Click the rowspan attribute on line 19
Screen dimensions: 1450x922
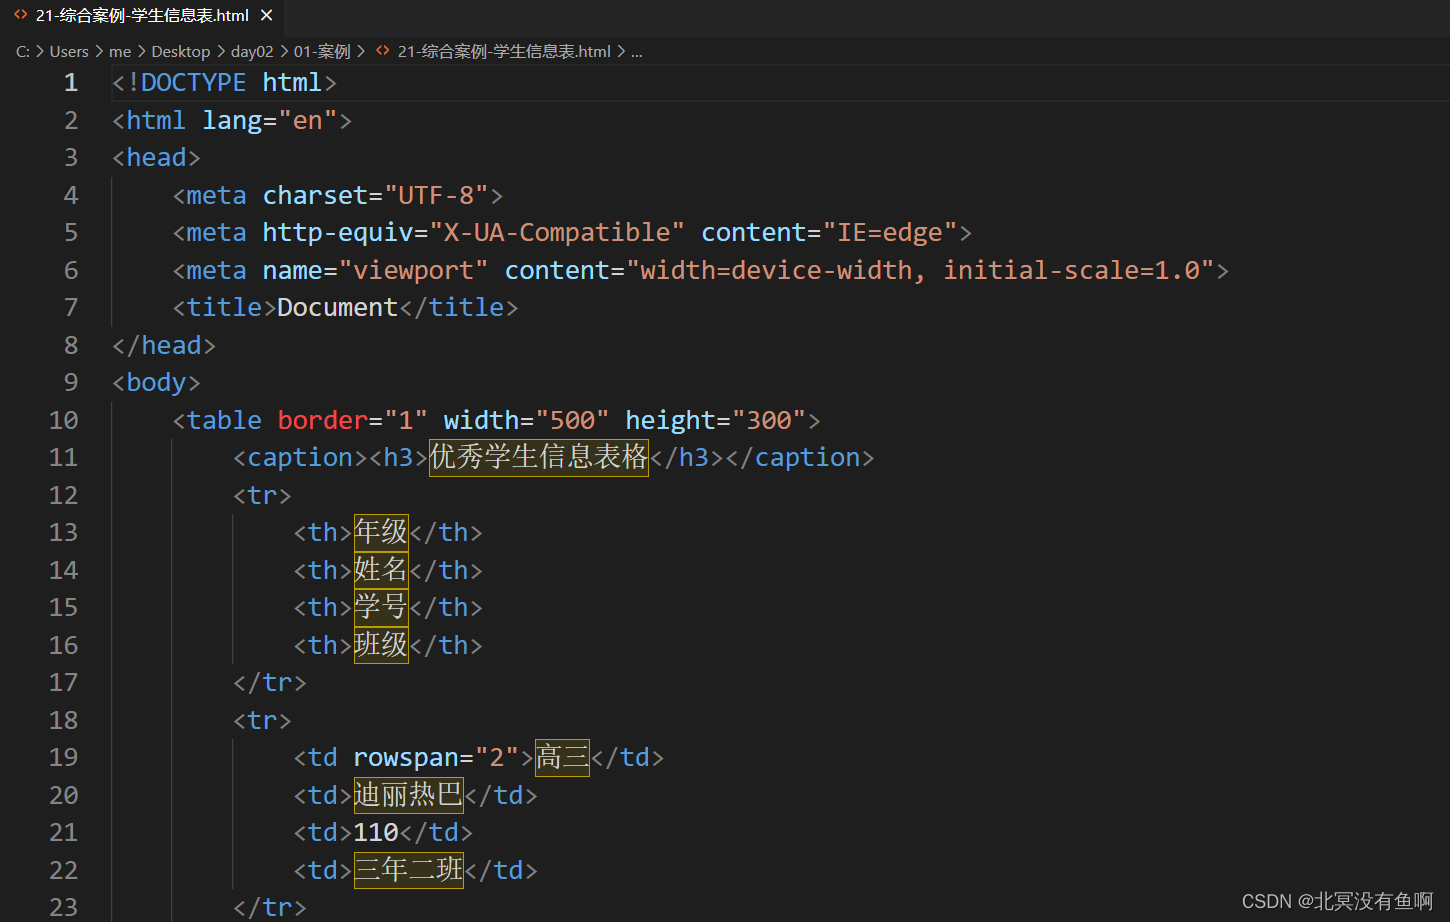click(x=406, y=757)
